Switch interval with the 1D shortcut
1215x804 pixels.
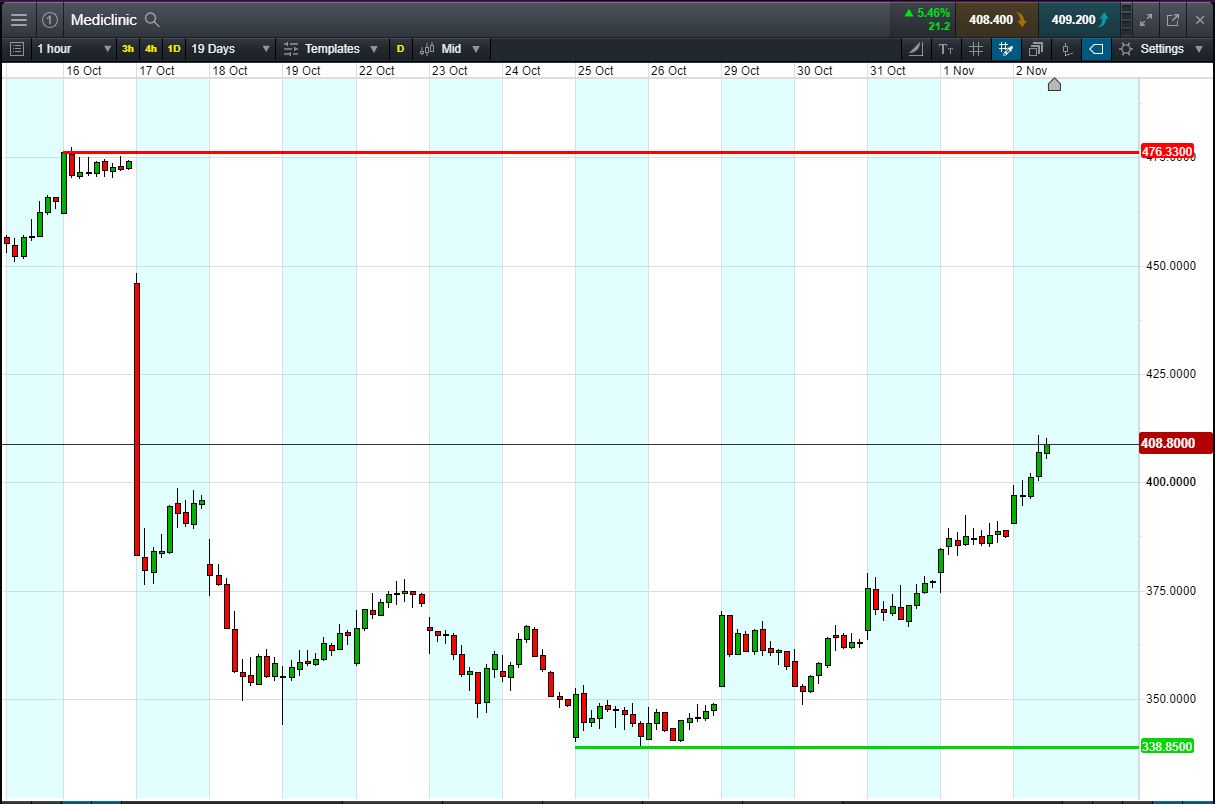[x=174, y=48]
